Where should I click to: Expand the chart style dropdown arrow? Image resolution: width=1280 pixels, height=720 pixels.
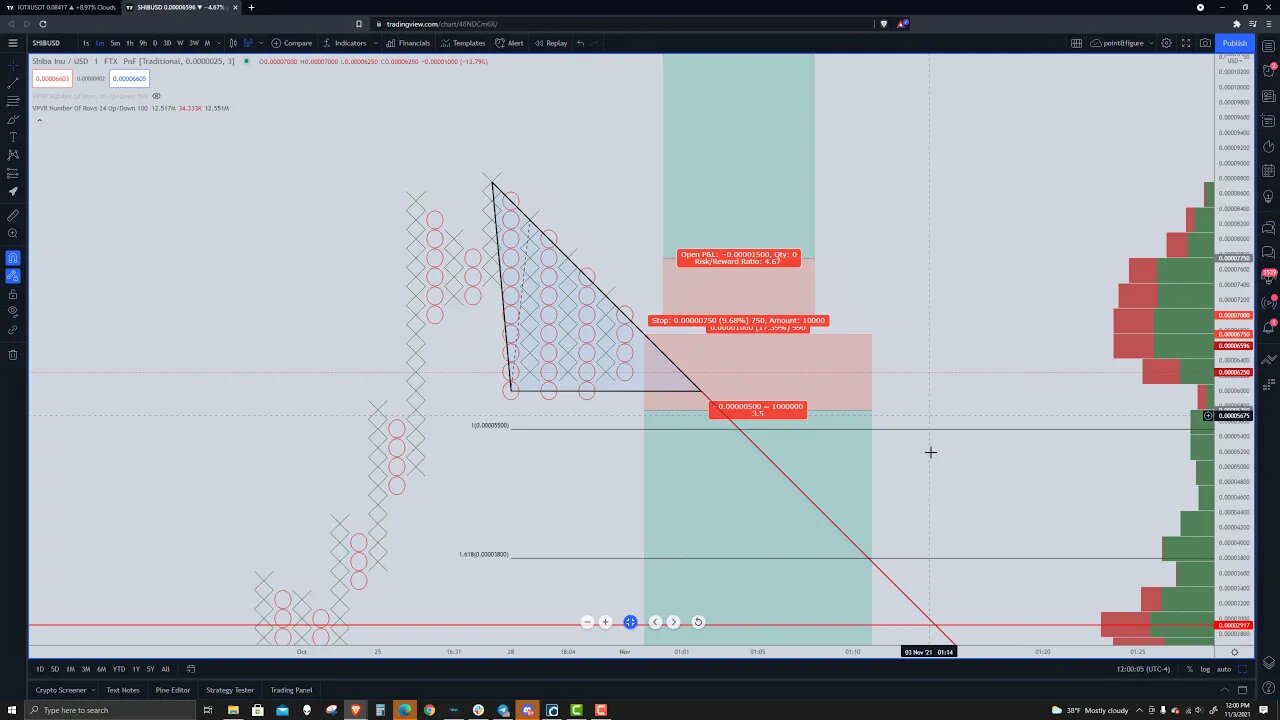click(260, 43)
